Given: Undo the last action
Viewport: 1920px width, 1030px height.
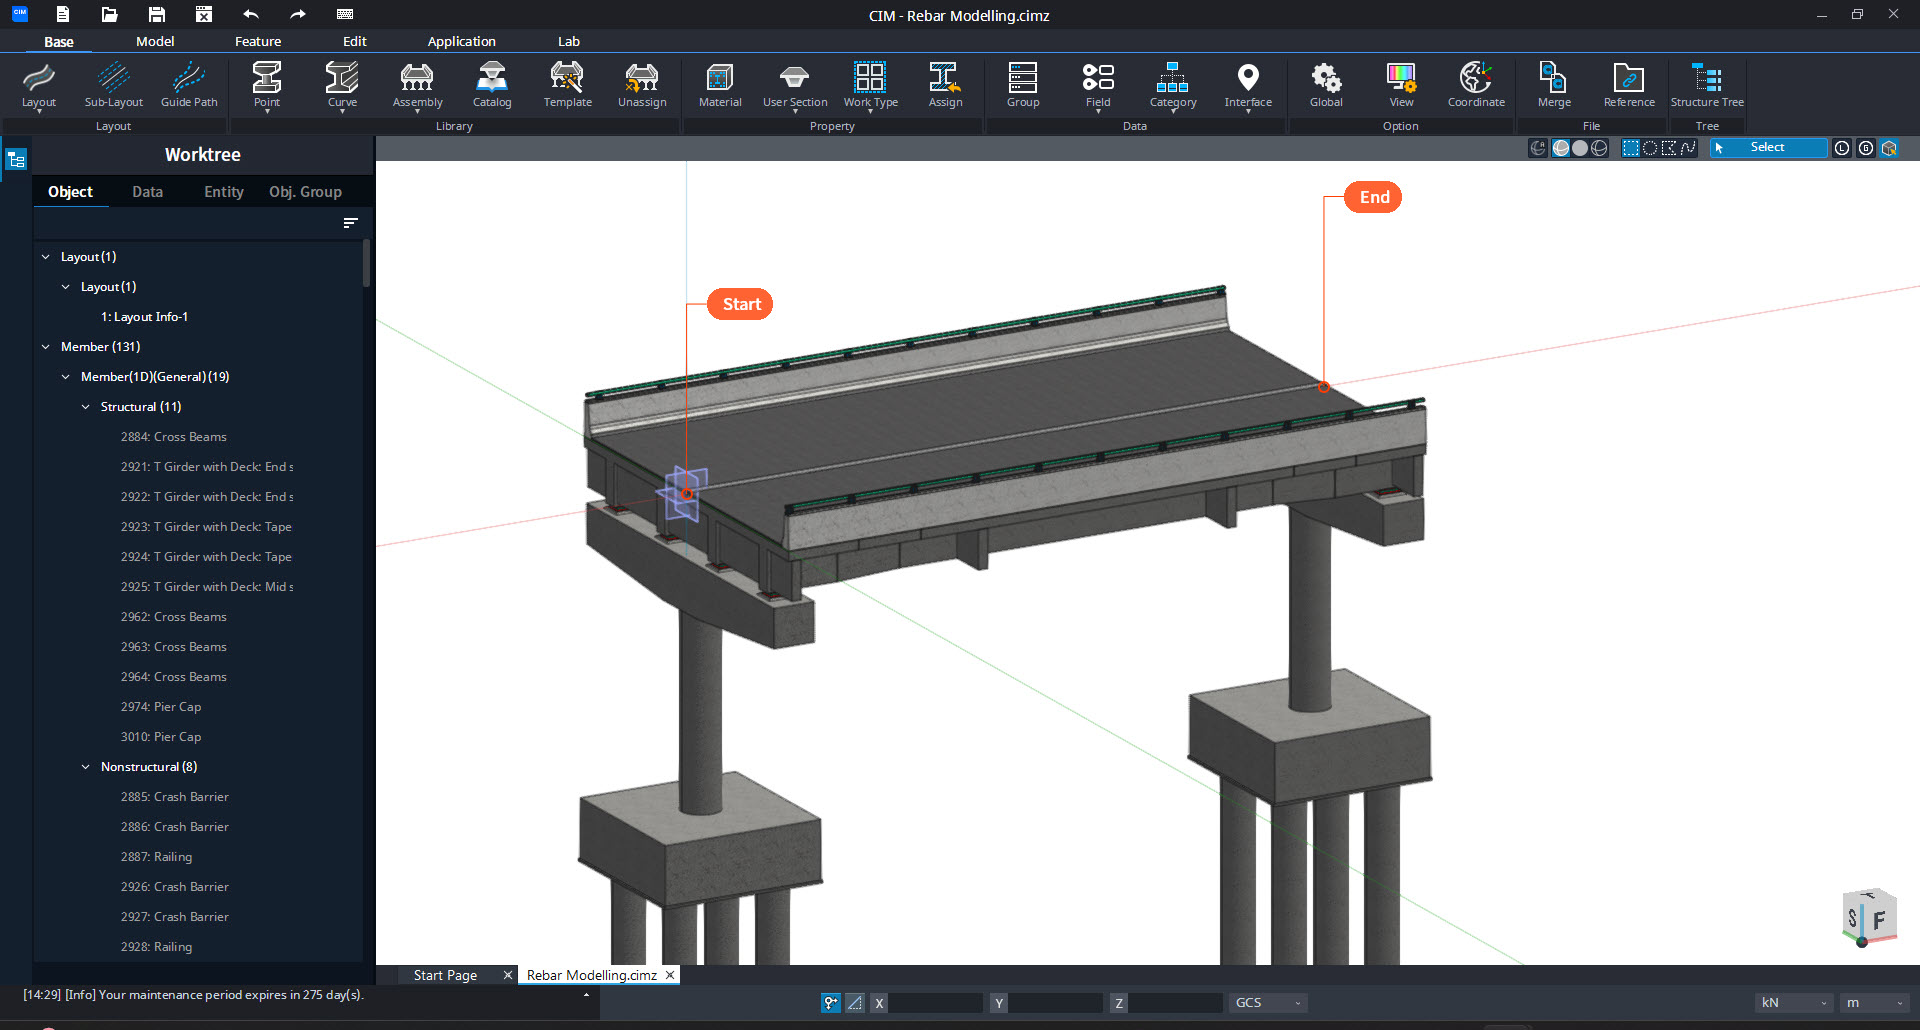Looking at the screenshot, I should point(251,14).
